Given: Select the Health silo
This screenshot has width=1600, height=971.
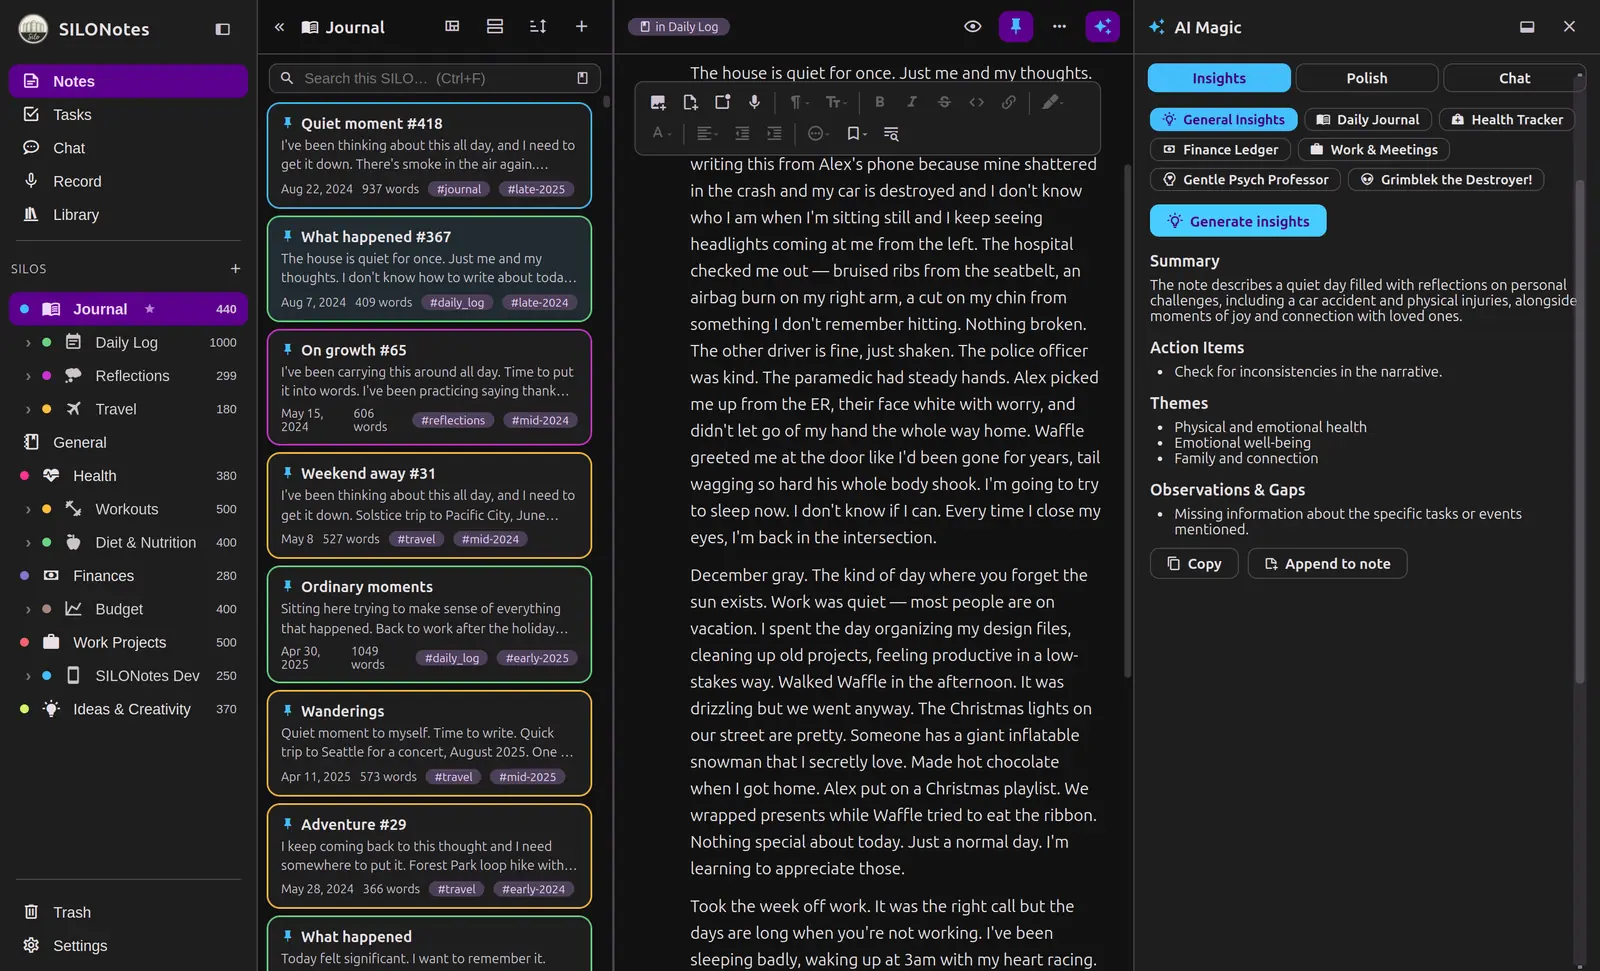Looking at the screenshot, I should pos(128,476).
